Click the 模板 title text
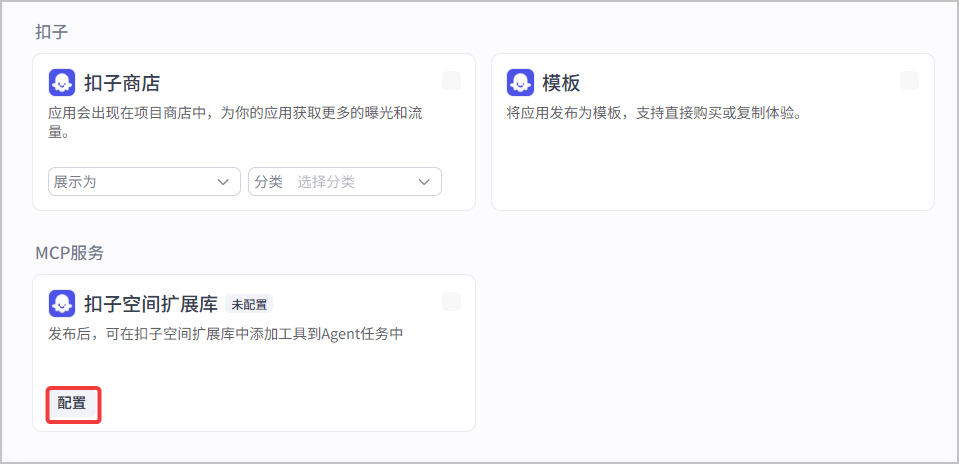This screenshot has height=464, width=959. (x=561, y=83)
